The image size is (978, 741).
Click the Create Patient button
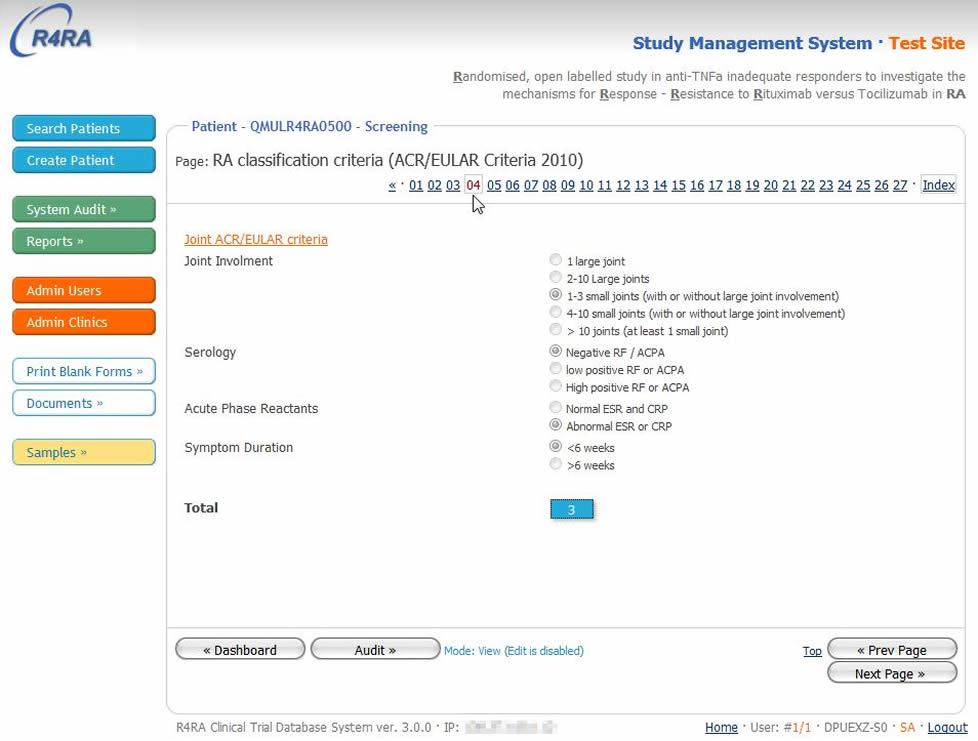[x=84, y=160]
